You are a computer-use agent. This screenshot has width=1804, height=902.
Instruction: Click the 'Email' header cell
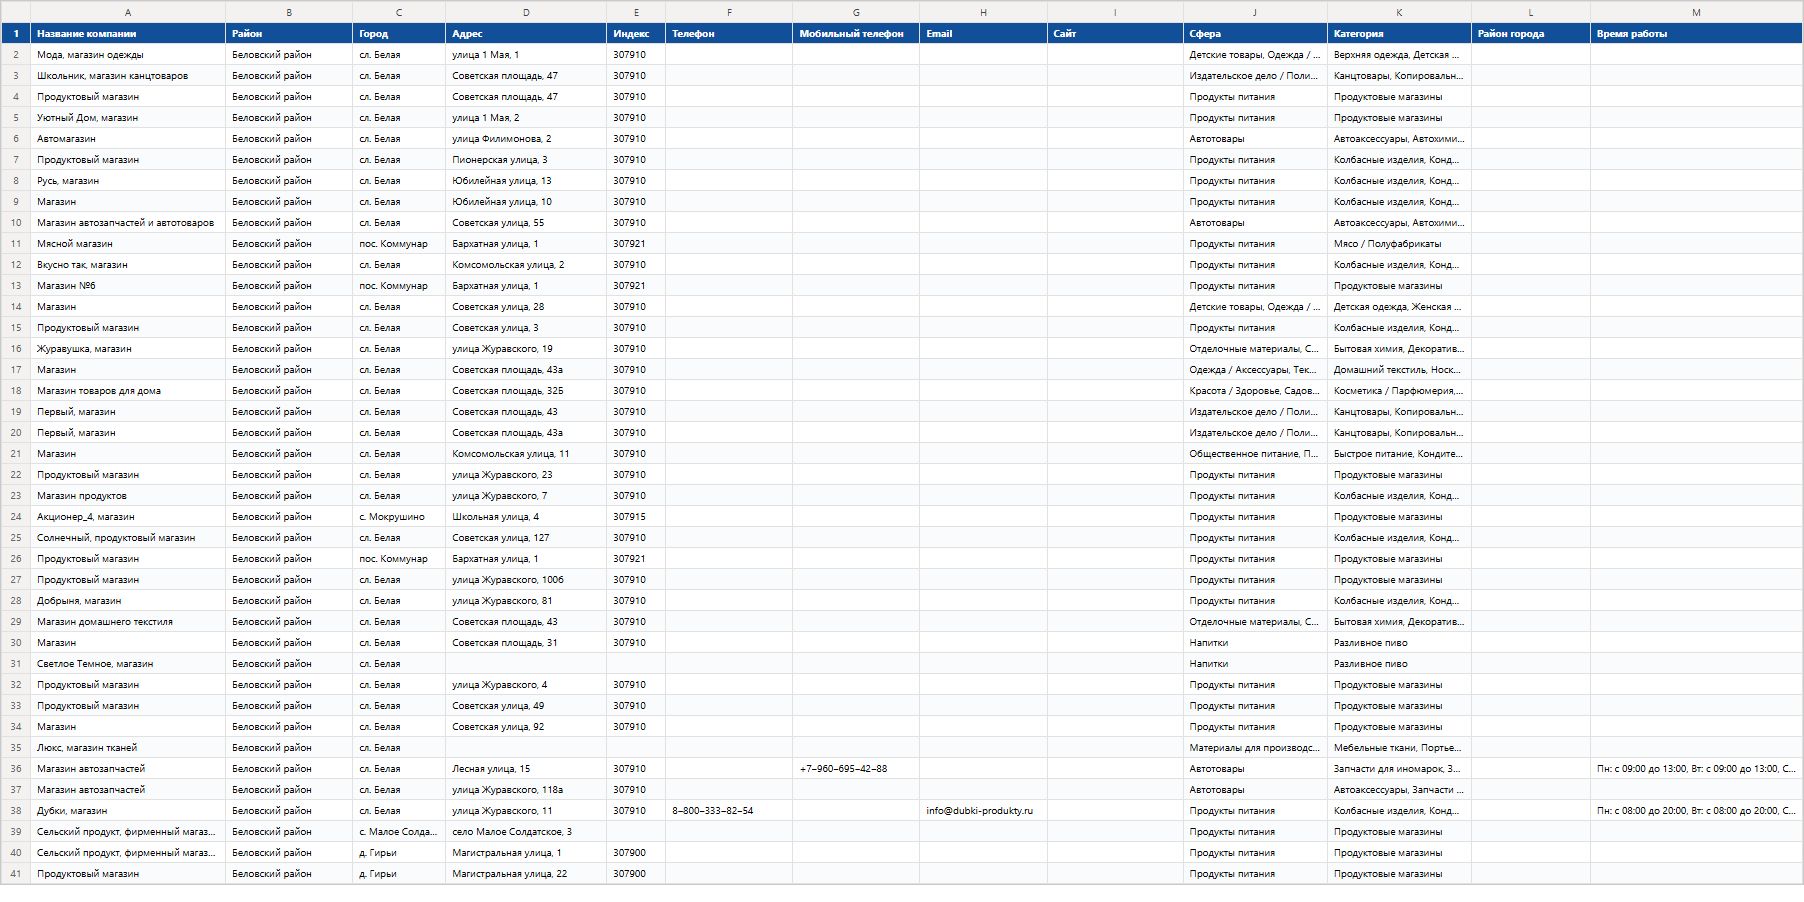(x=983, y=34)
